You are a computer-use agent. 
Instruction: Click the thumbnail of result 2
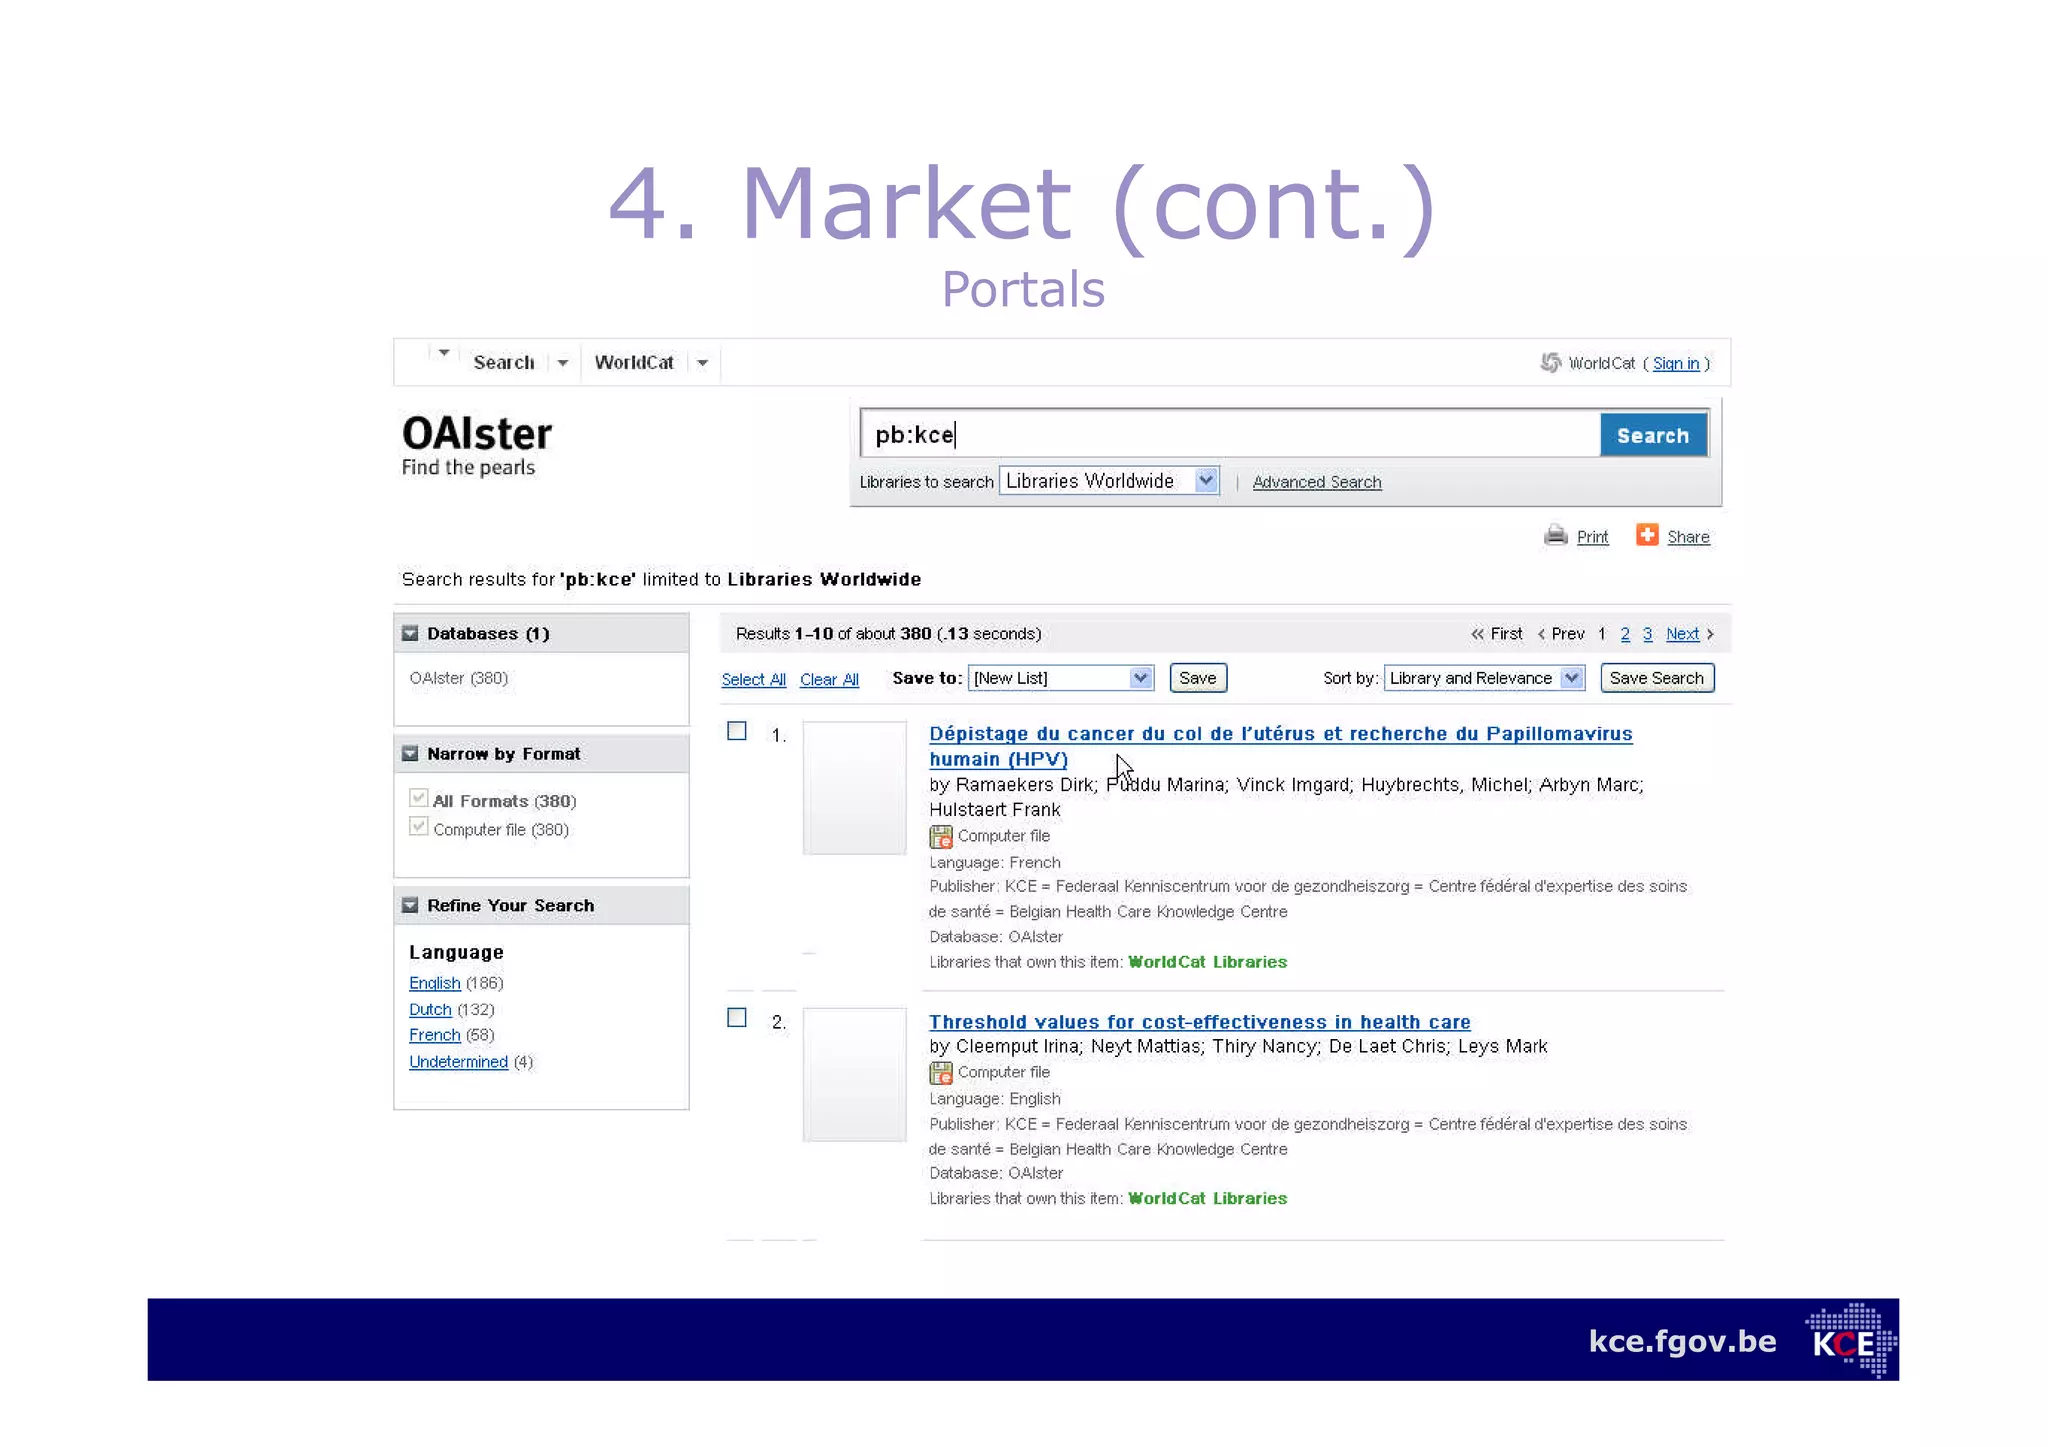(x=855, y=1075)
